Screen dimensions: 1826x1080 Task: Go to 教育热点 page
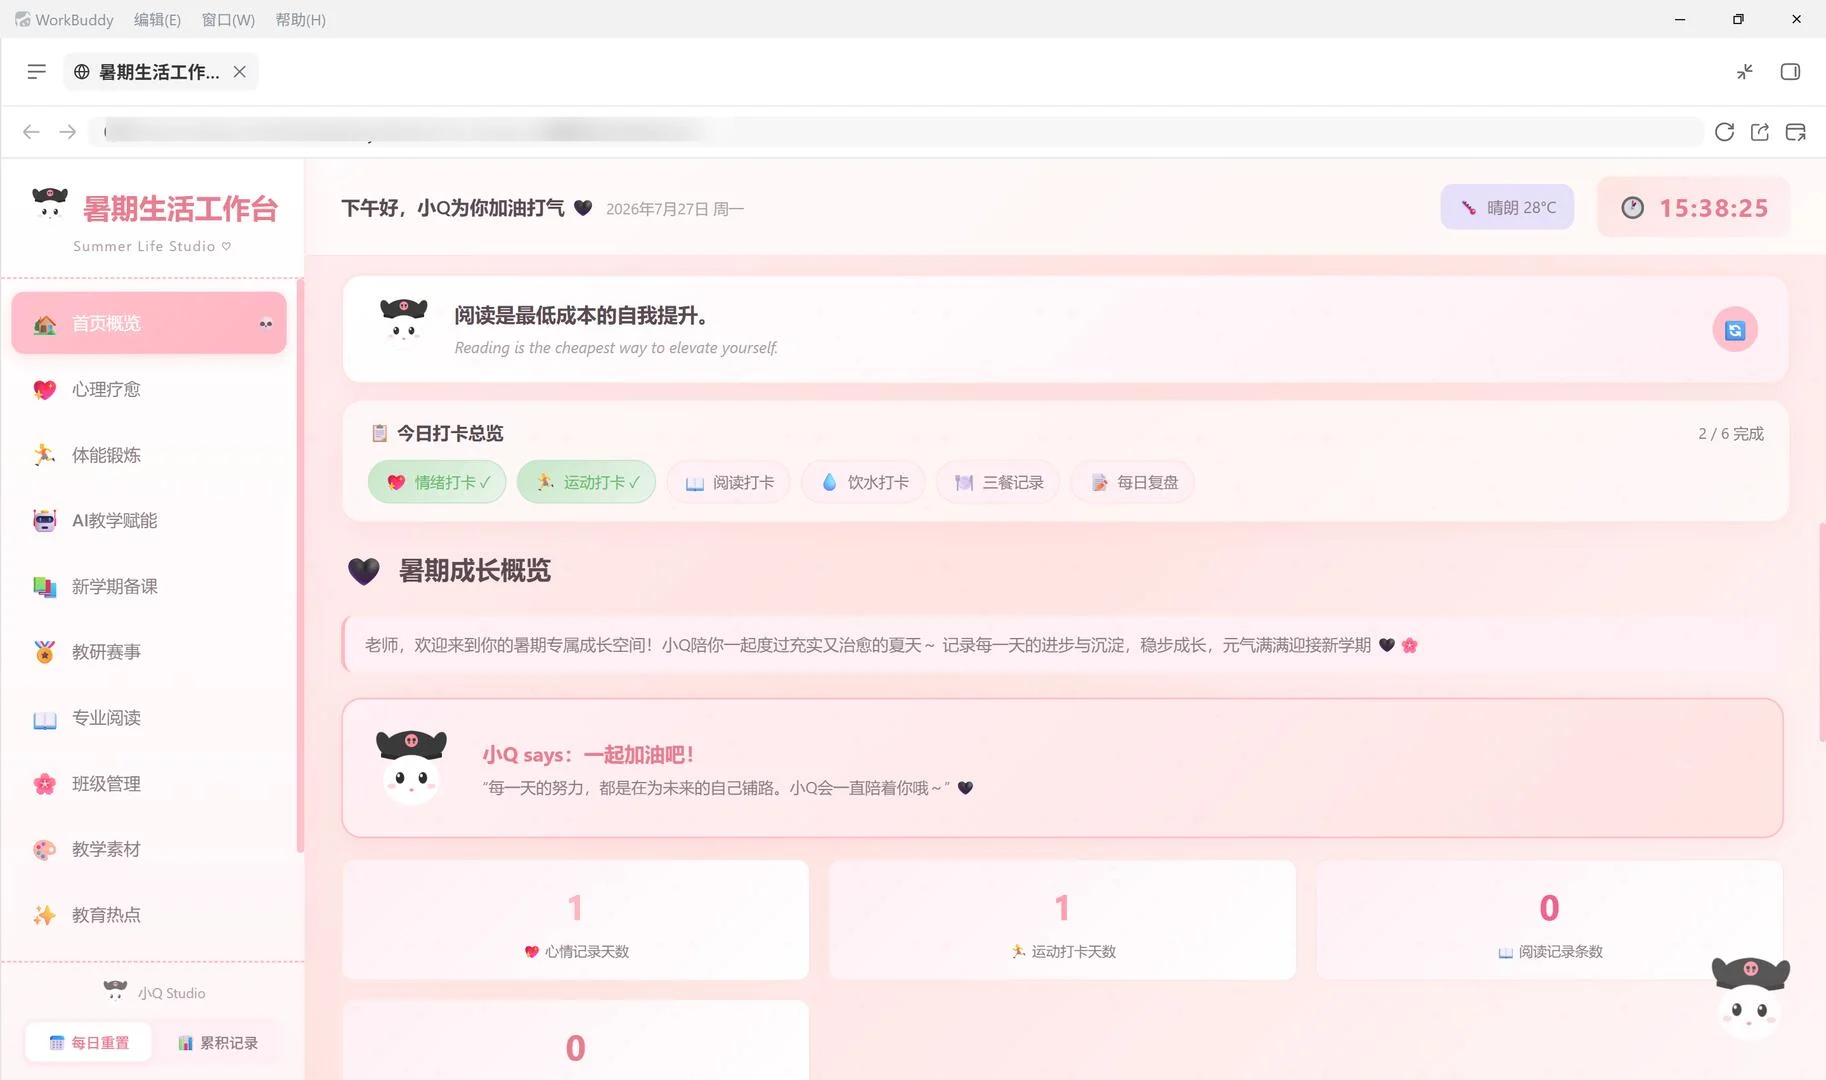149,915
